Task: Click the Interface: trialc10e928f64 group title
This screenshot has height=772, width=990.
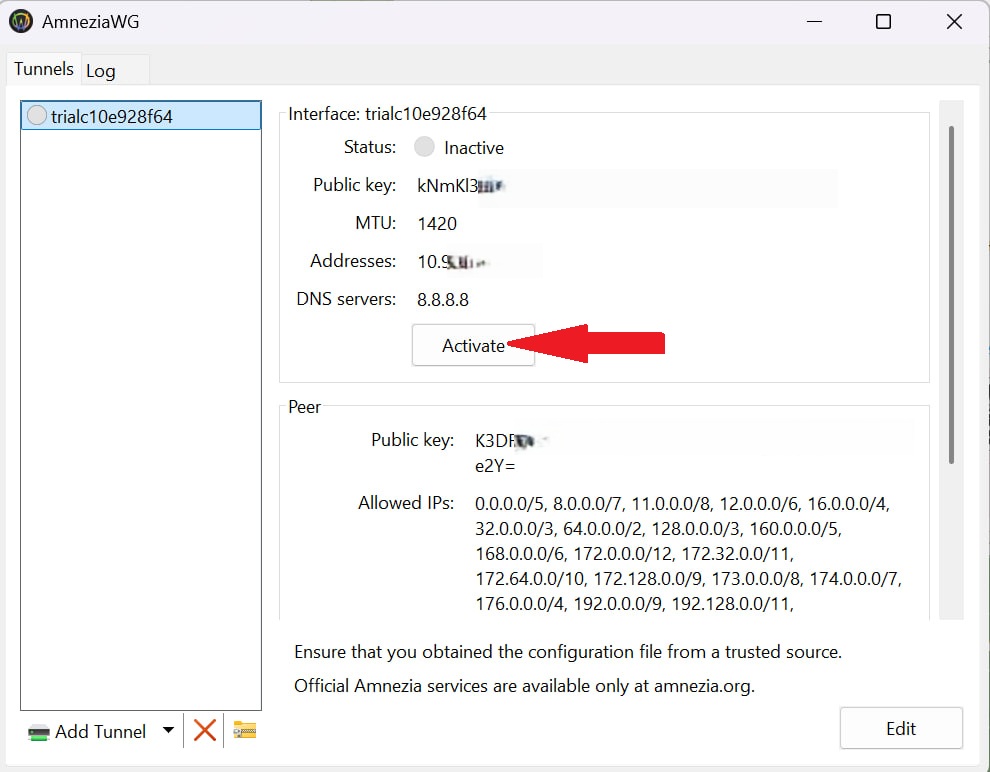Action: (x=387, y=114)
